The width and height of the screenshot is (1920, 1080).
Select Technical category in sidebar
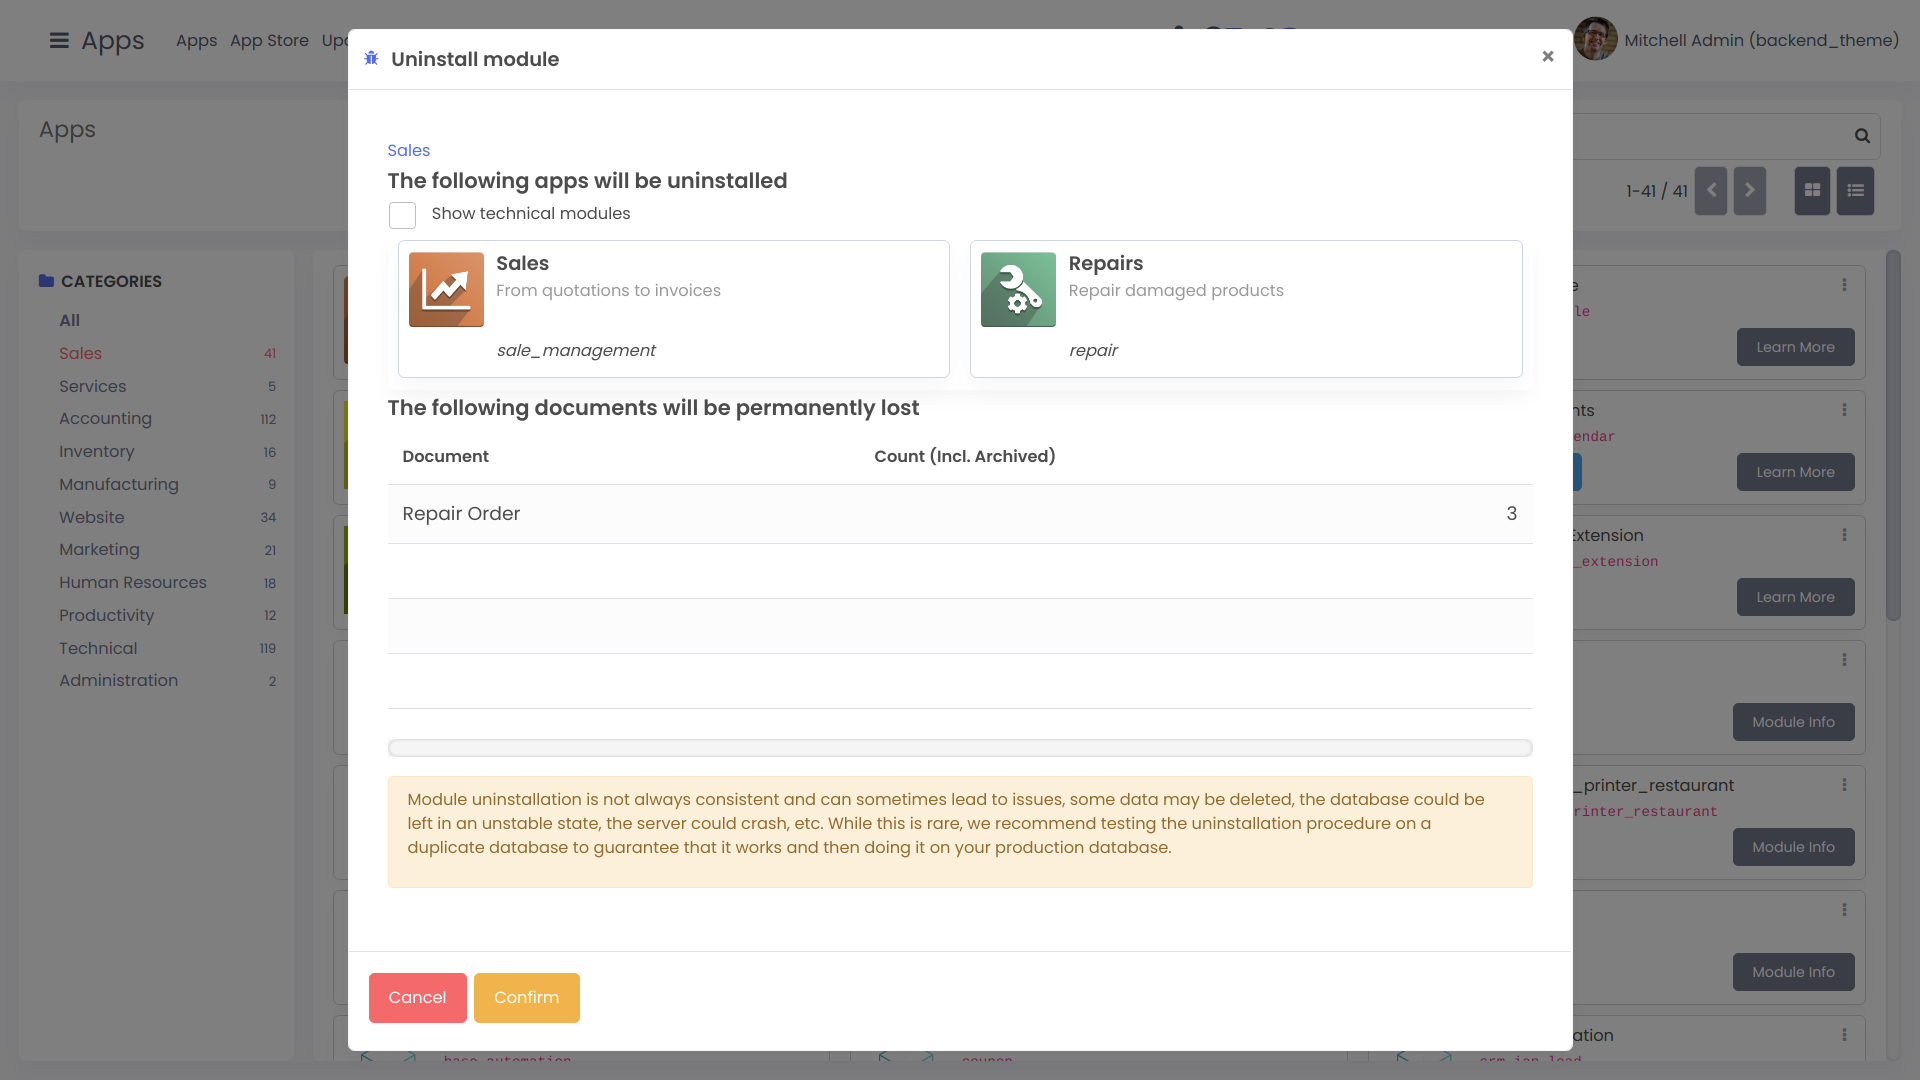click(98, 649)
